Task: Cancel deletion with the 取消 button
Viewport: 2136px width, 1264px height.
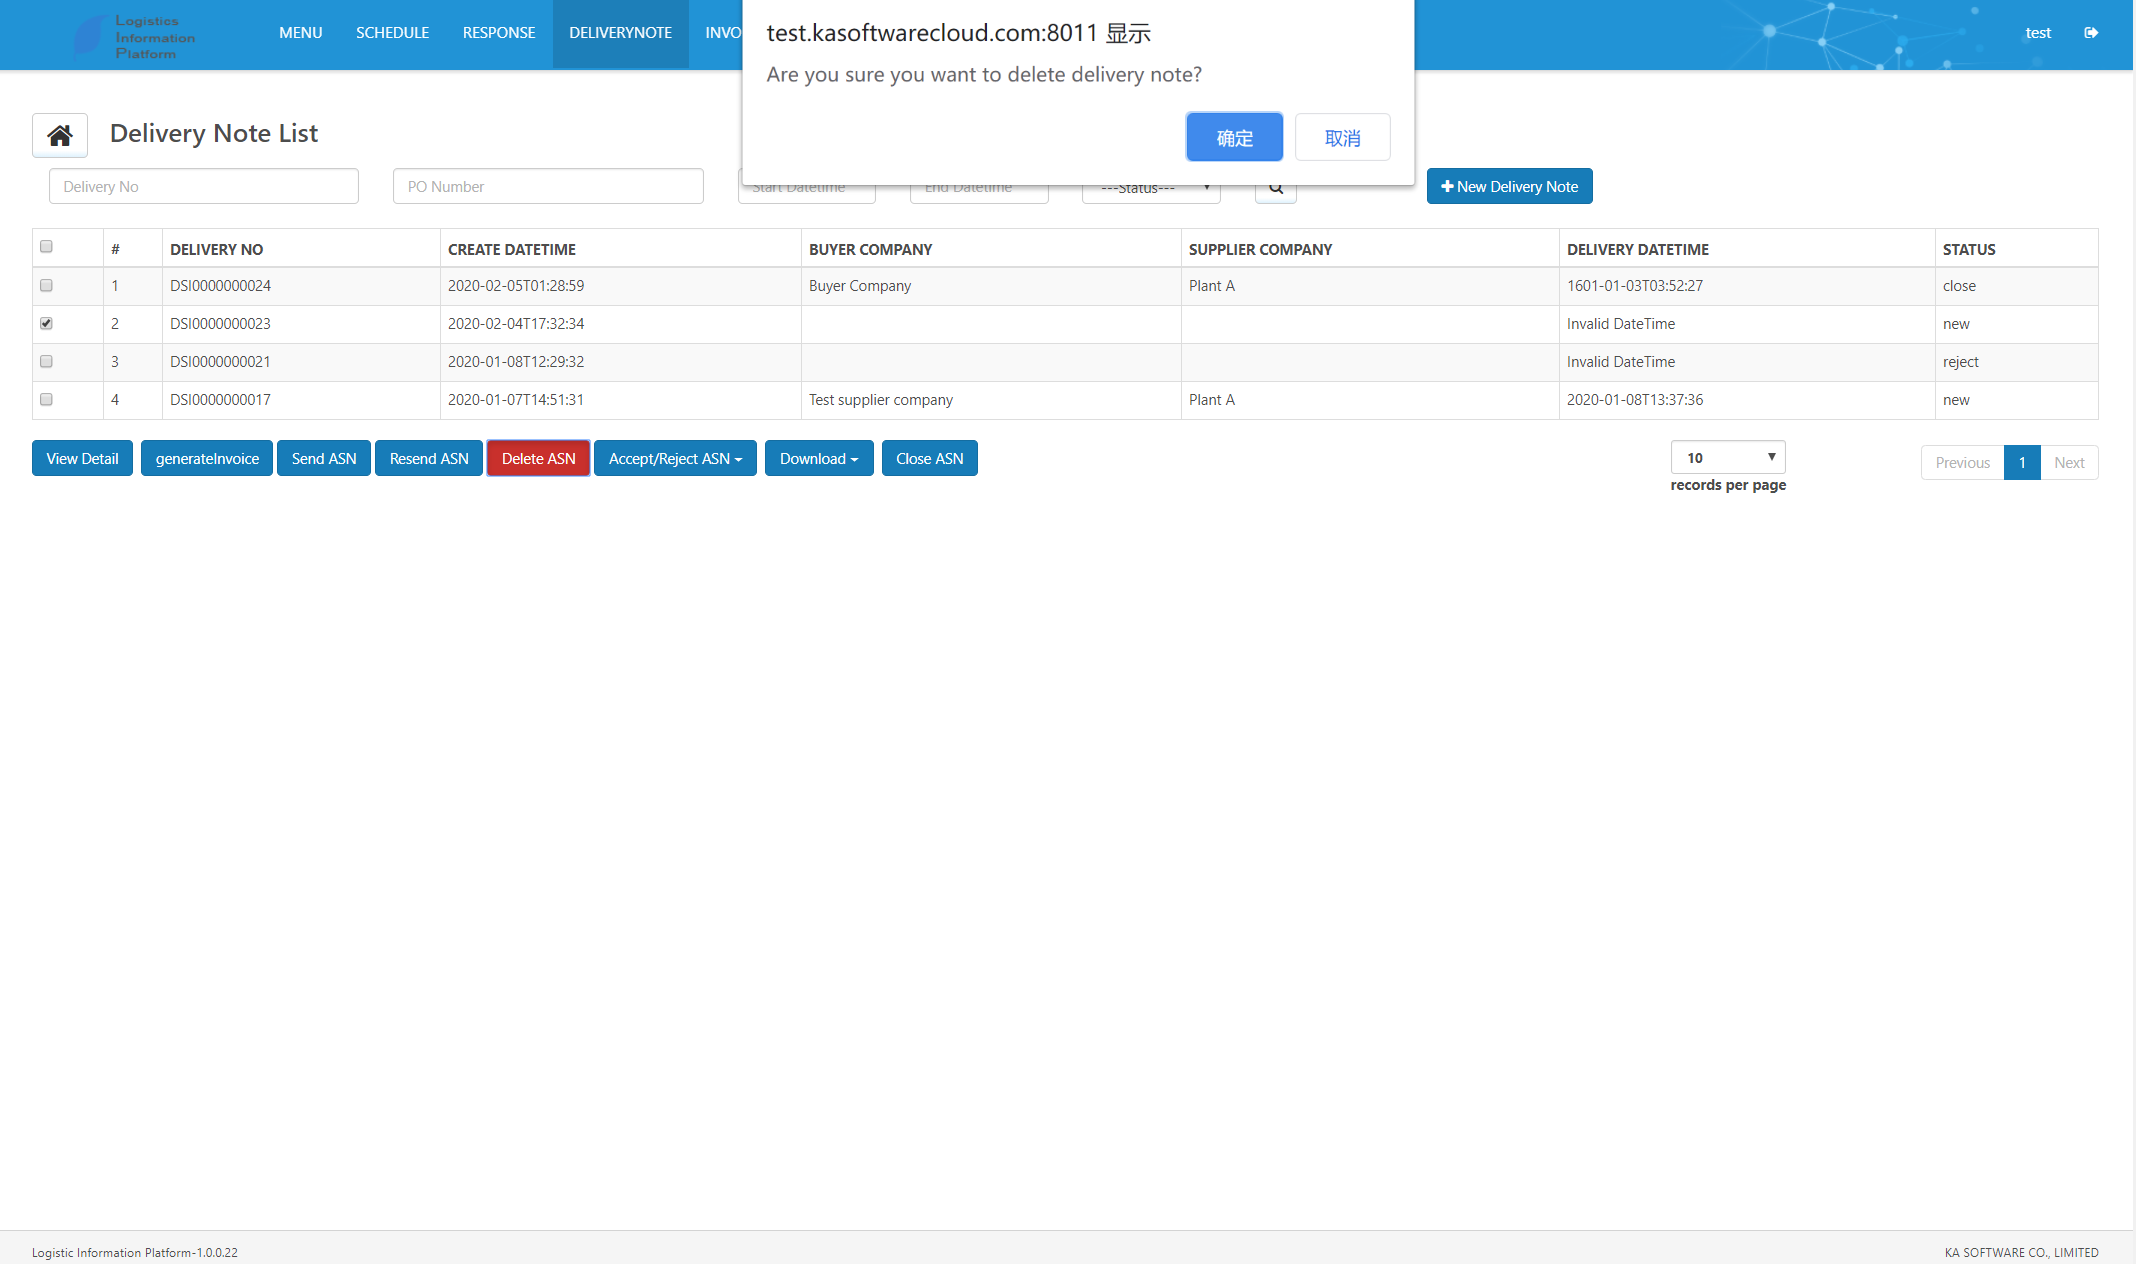Action: [1342, 137]
